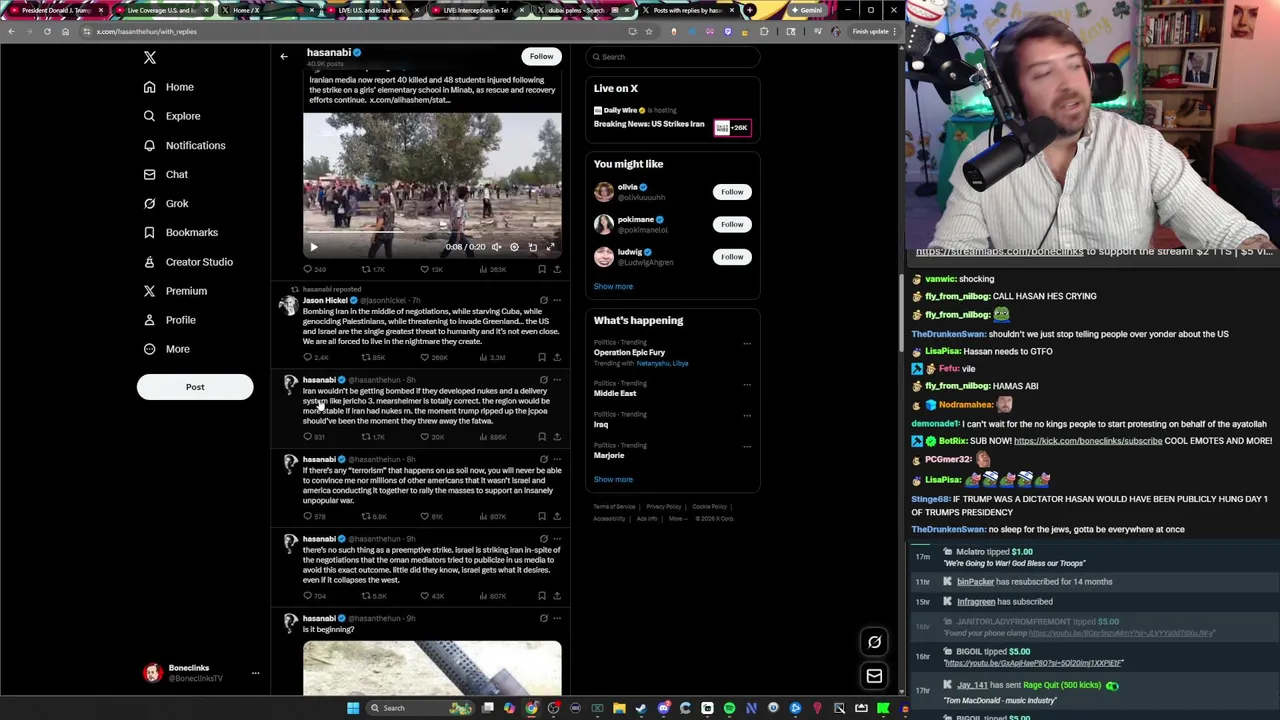
Task: Like the post about terrorism on US soil
Action: 432,517
